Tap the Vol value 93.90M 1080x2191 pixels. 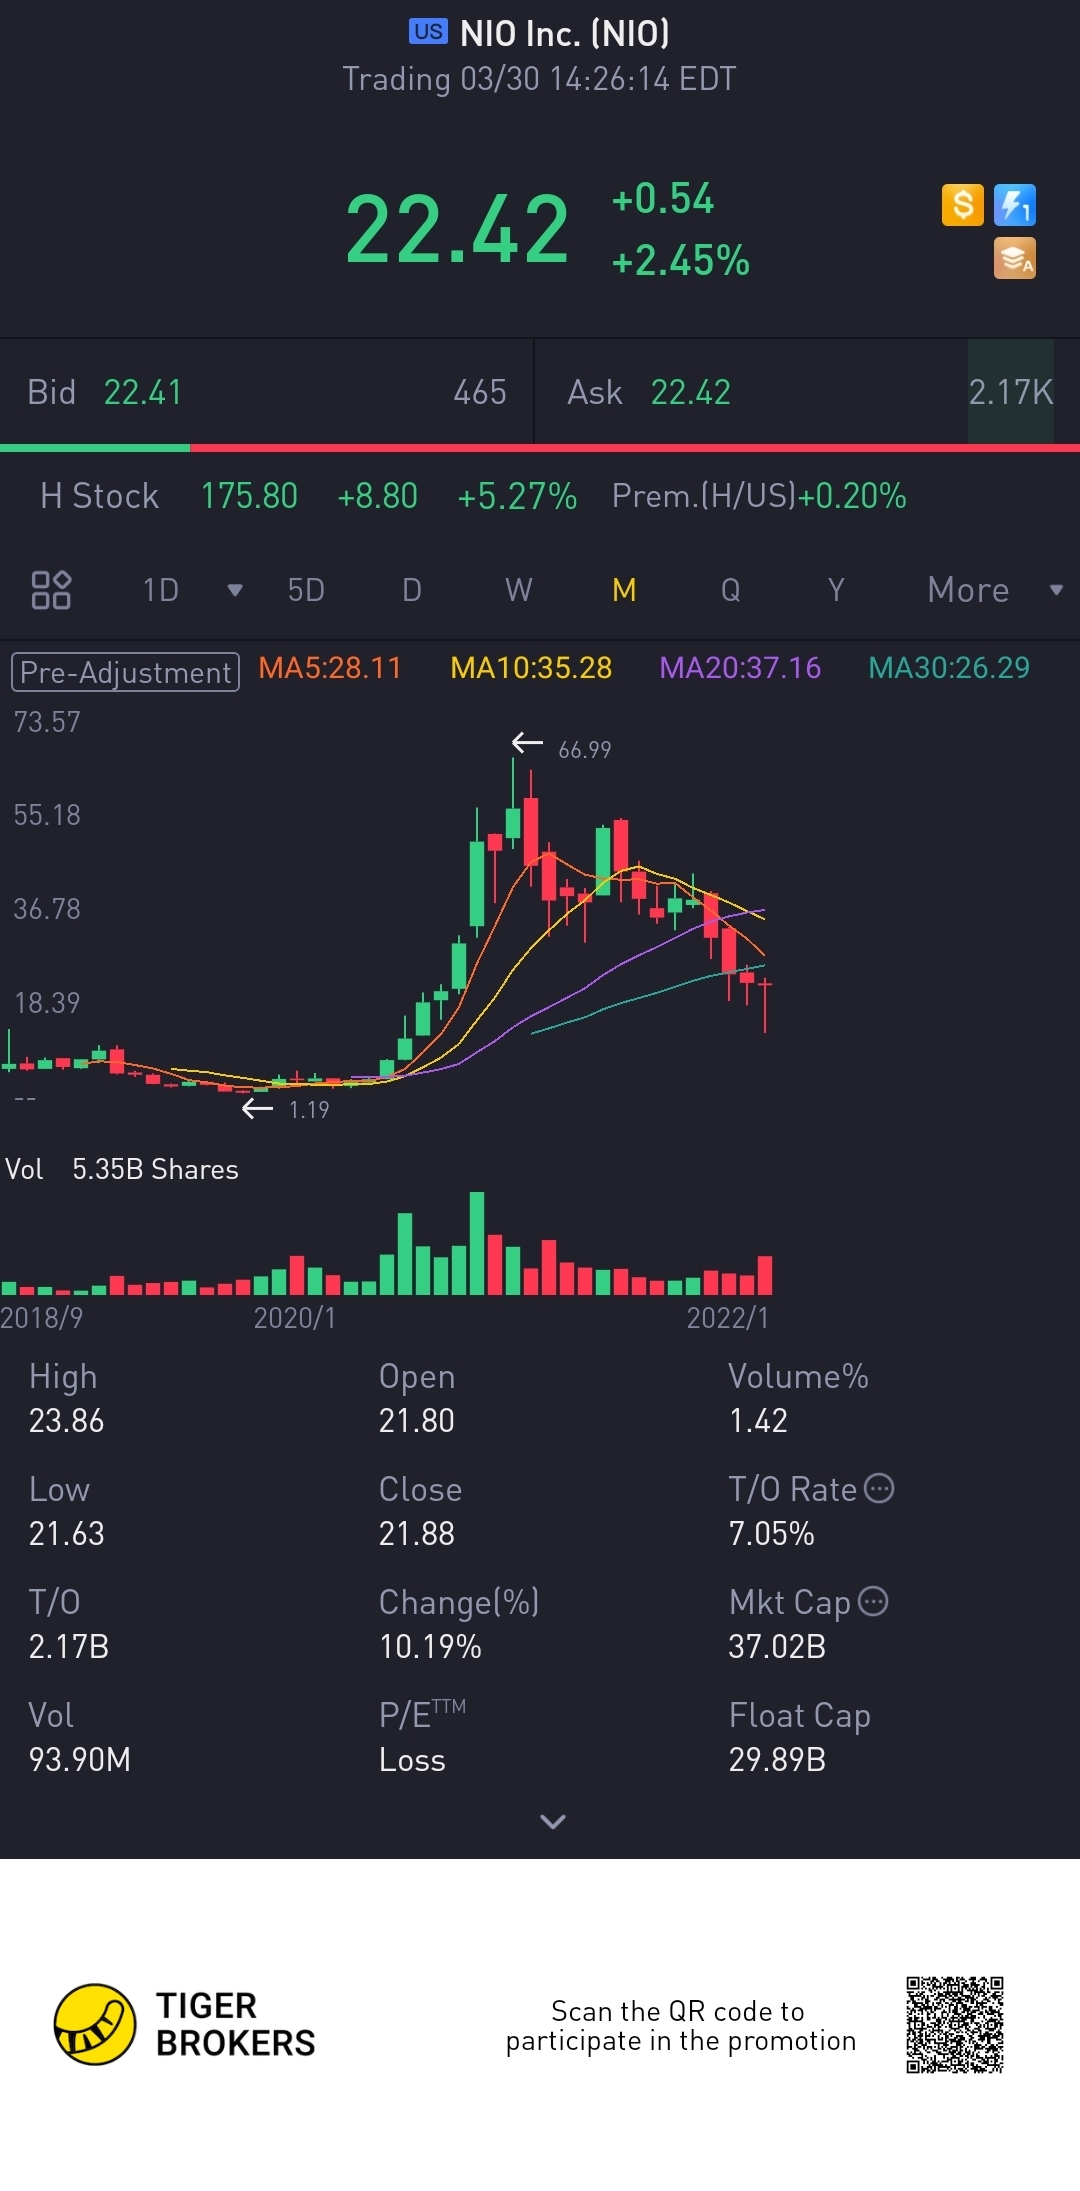[79, 1759]
